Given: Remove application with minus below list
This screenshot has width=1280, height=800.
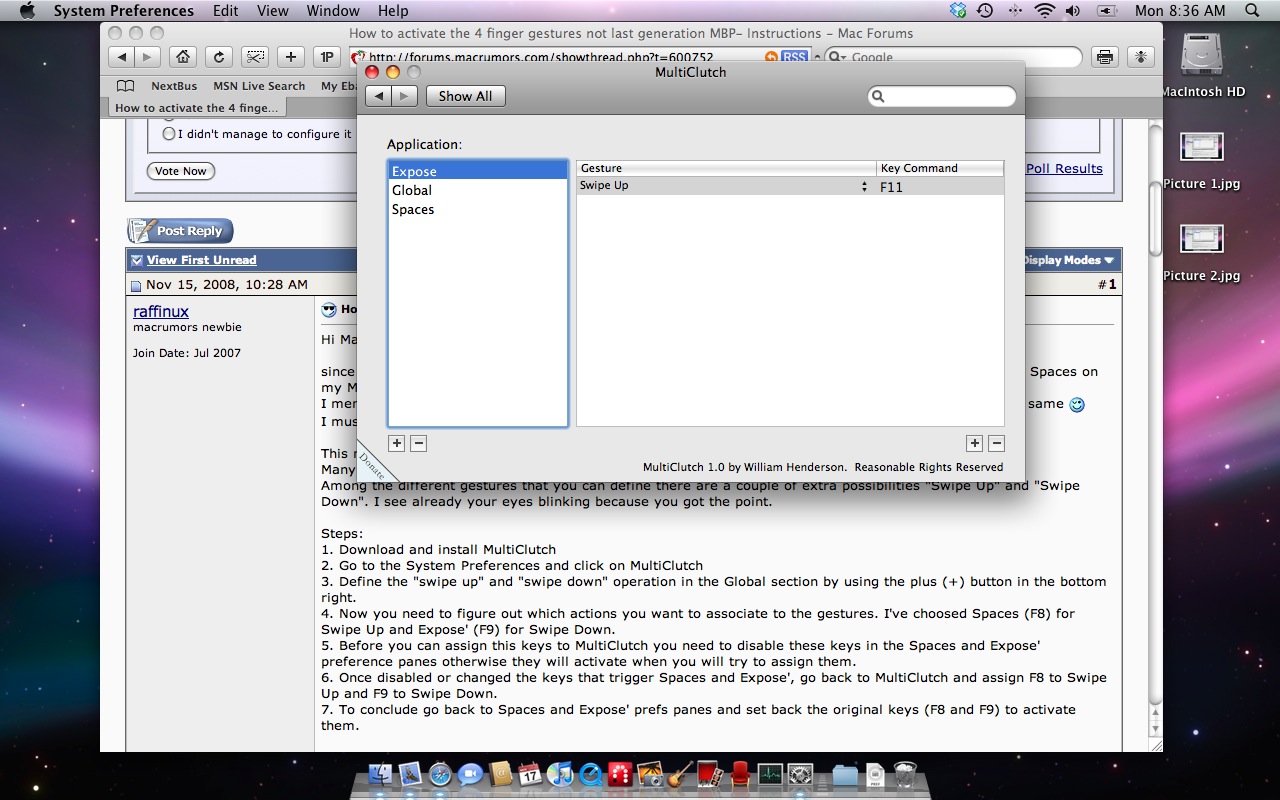Looking at the screenshot, I should pos(419,443).
